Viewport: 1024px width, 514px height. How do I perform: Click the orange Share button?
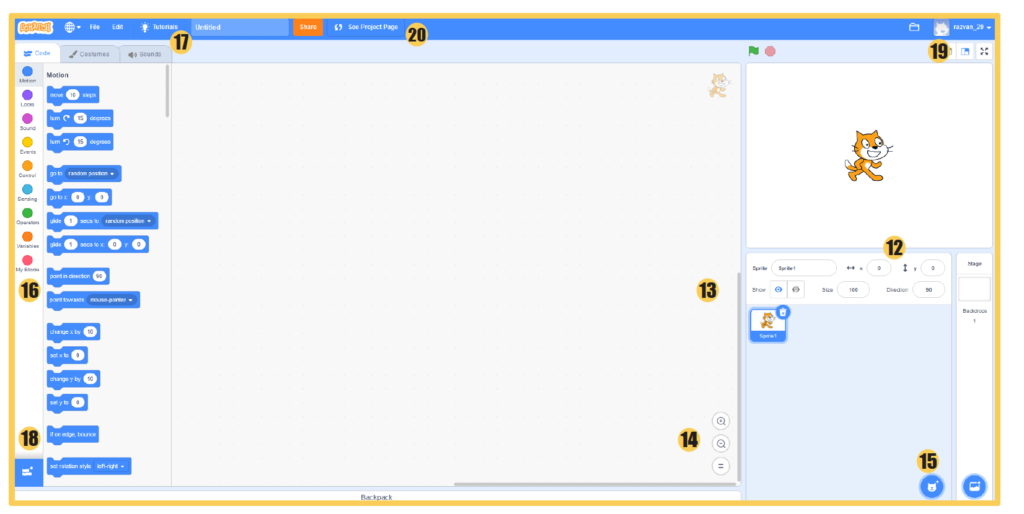(307, 27)
